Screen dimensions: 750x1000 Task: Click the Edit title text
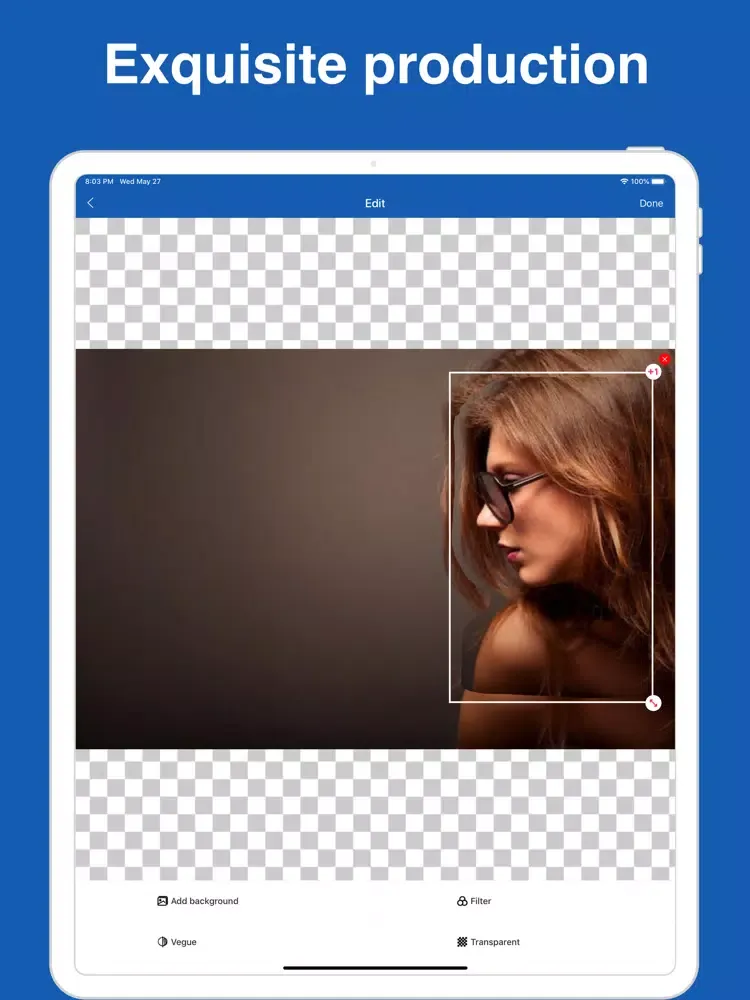click(x=375, y=203)
